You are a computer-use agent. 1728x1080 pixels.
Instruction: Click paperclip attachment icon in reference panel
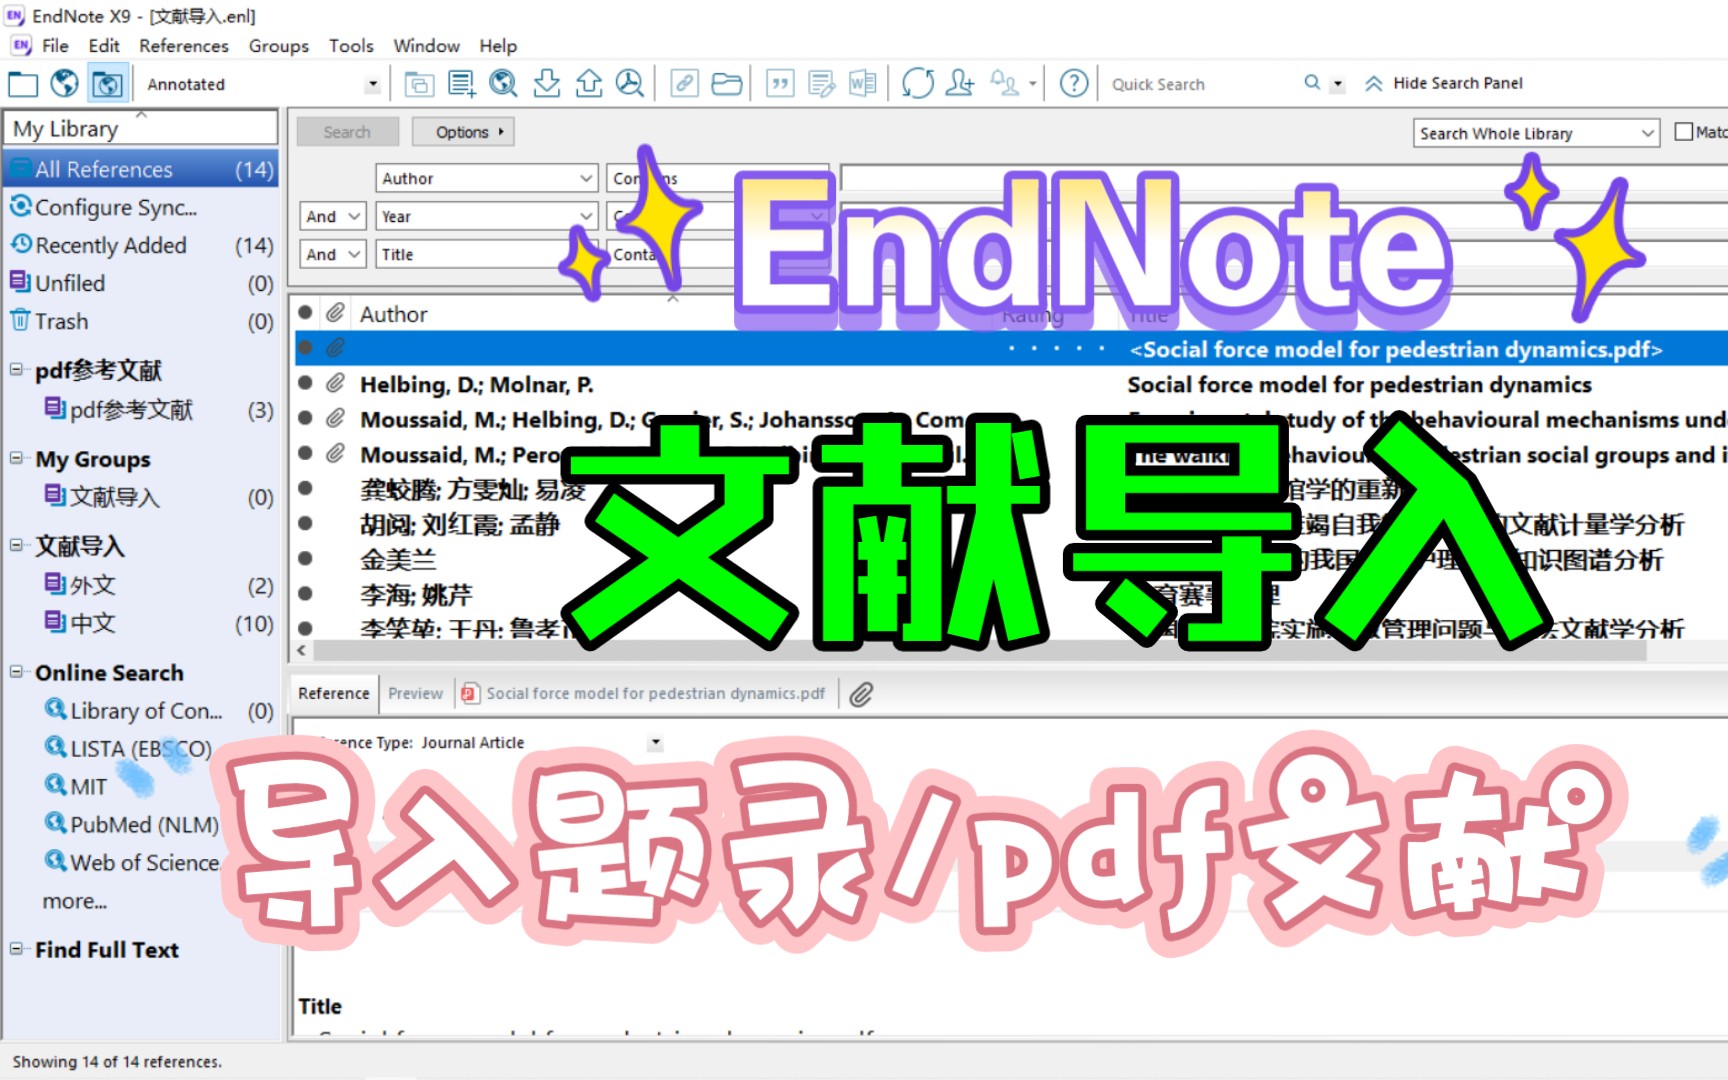[861, 694]
